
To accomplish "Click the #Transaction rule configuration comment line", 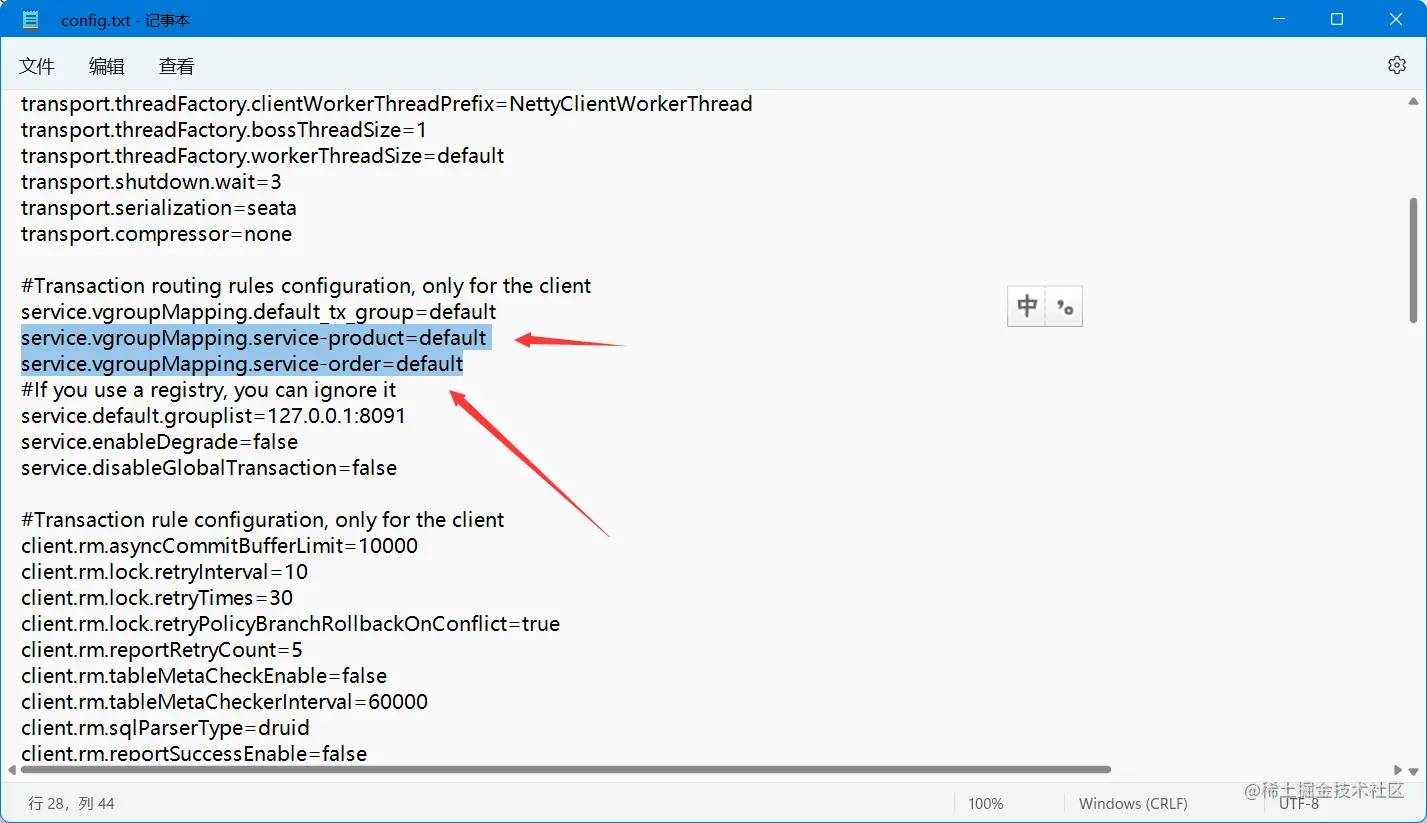I will coord(263,520).
